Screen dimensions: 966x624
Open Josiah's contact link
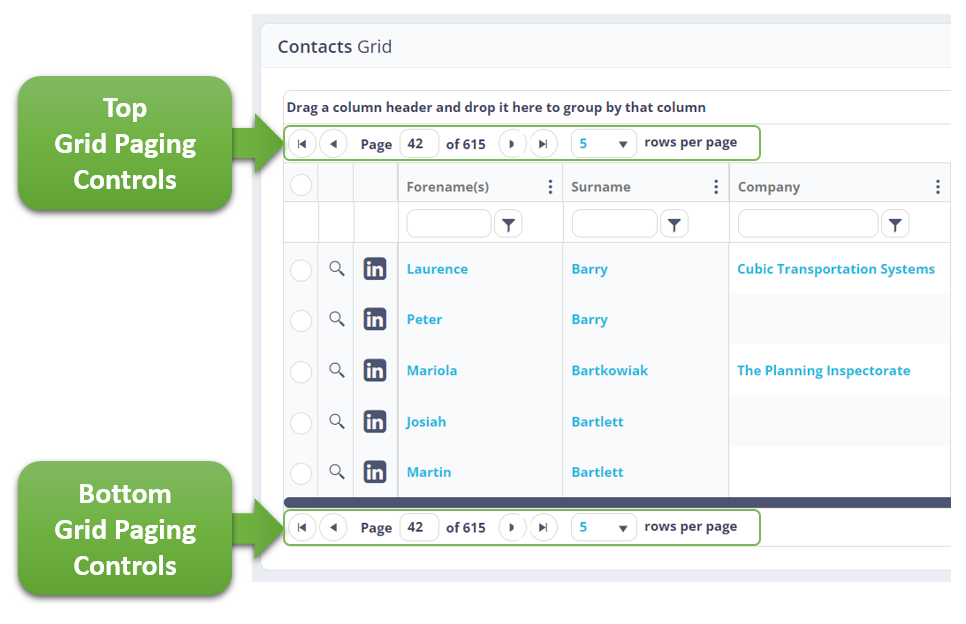[426, 421]
